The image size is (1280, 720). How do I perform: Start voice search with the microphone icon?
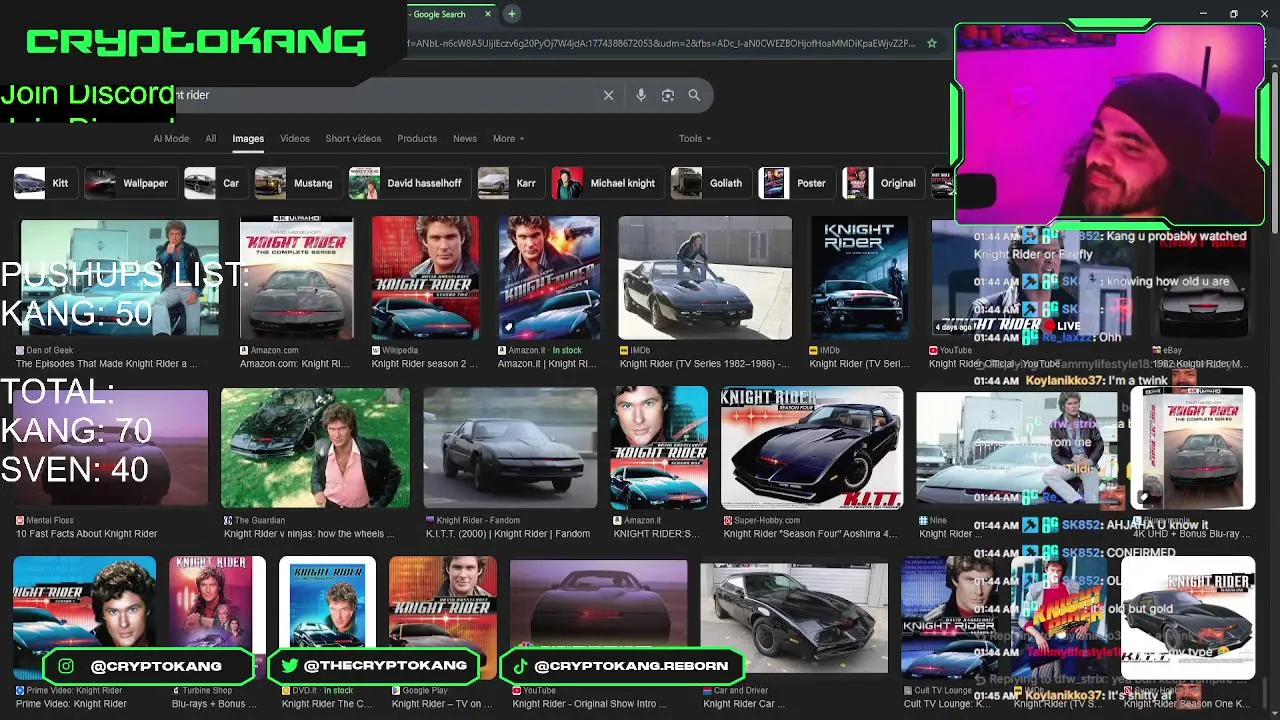(641, 95)
